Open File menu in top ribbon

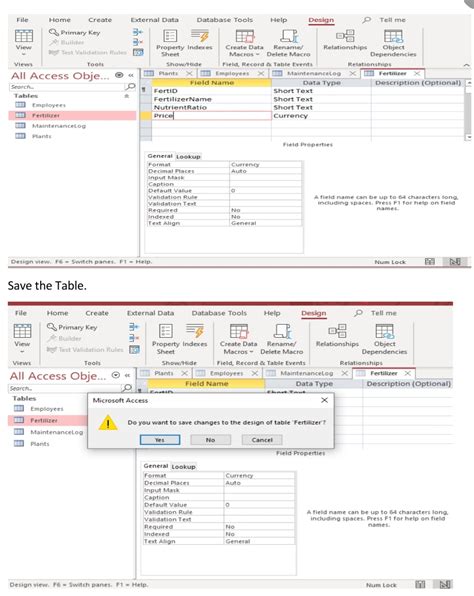[22, 20]
